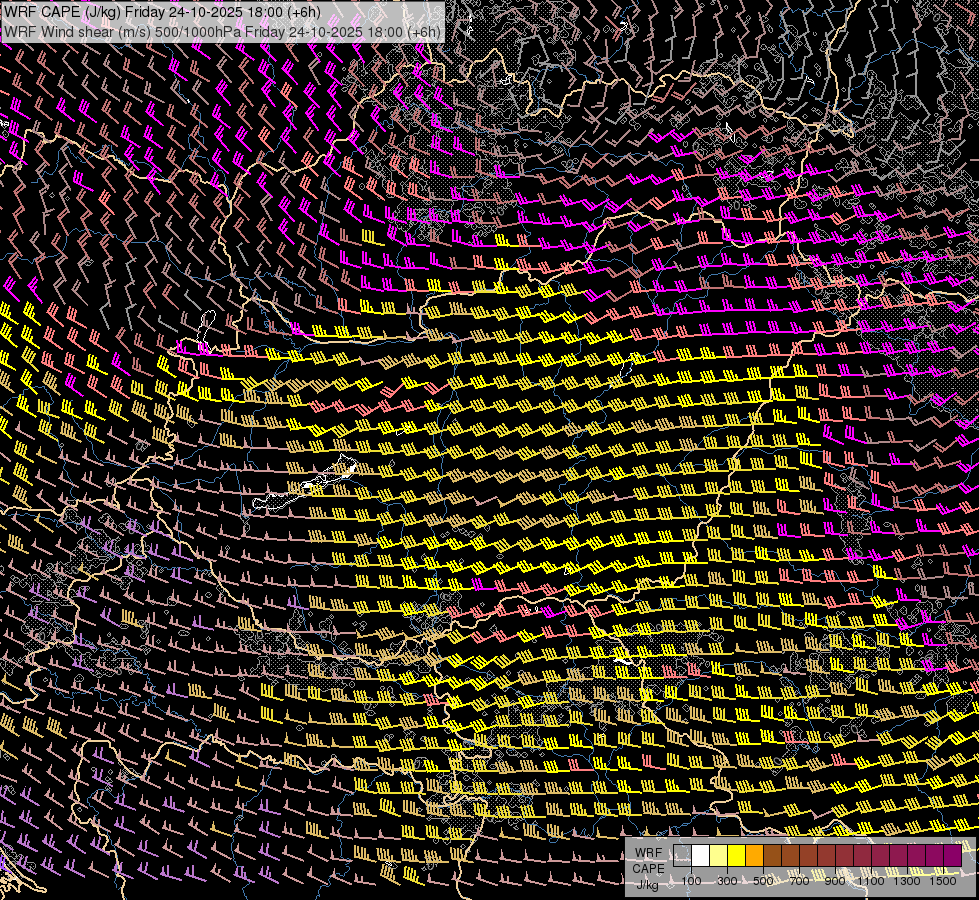Click the orange CAPE legend swatch
The width and height of the screenshot is (979, 900).
pyautogui.click(x=754, y=856)
